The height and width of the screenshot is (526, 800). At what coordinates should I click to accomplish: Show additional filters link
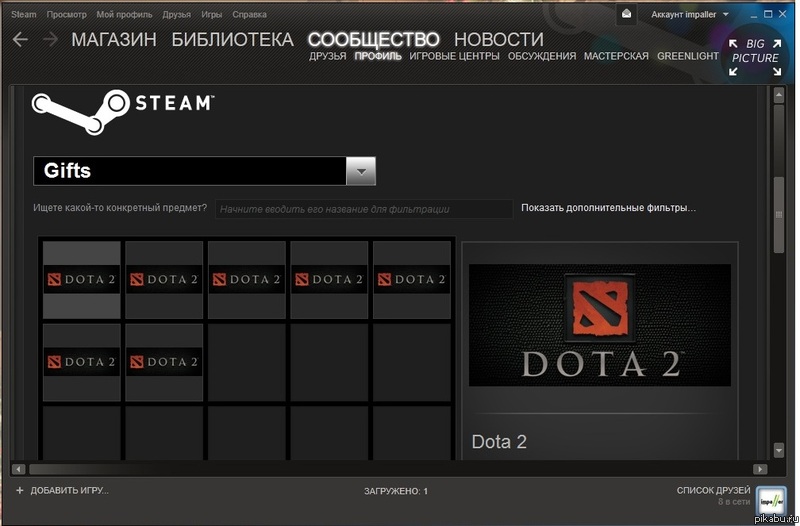608,208
